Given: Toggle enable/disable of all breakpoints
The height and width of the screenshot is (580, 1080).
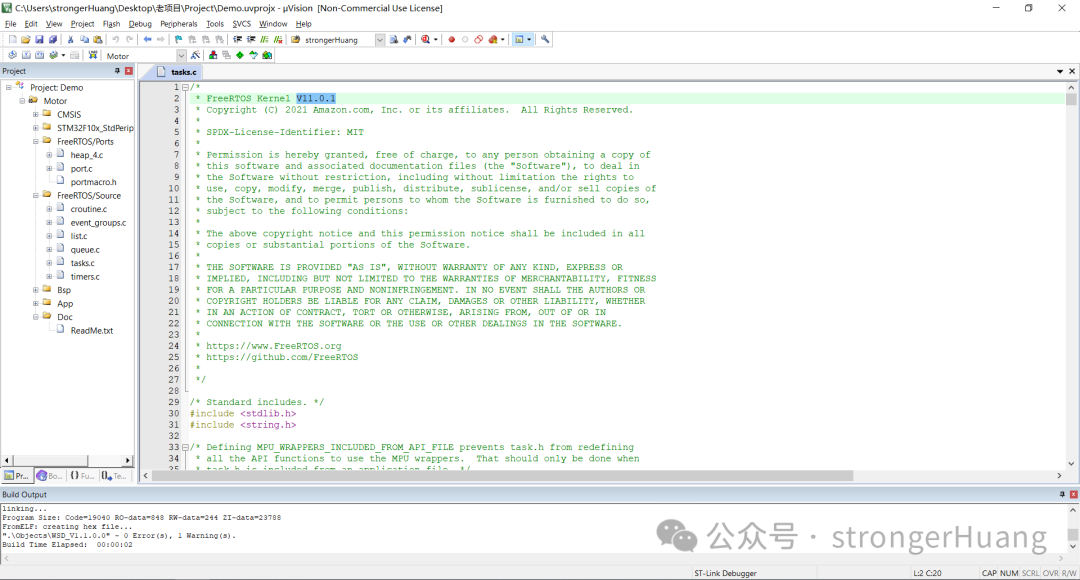Looking at the screenshot, I should 478,38.
